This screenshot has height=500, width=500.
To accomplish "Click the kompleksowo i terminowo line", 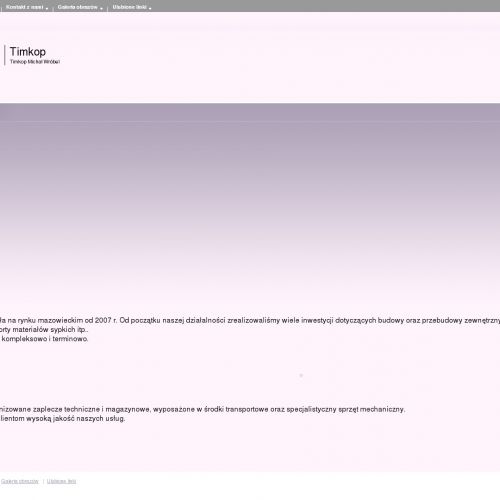I will (44, 339).
